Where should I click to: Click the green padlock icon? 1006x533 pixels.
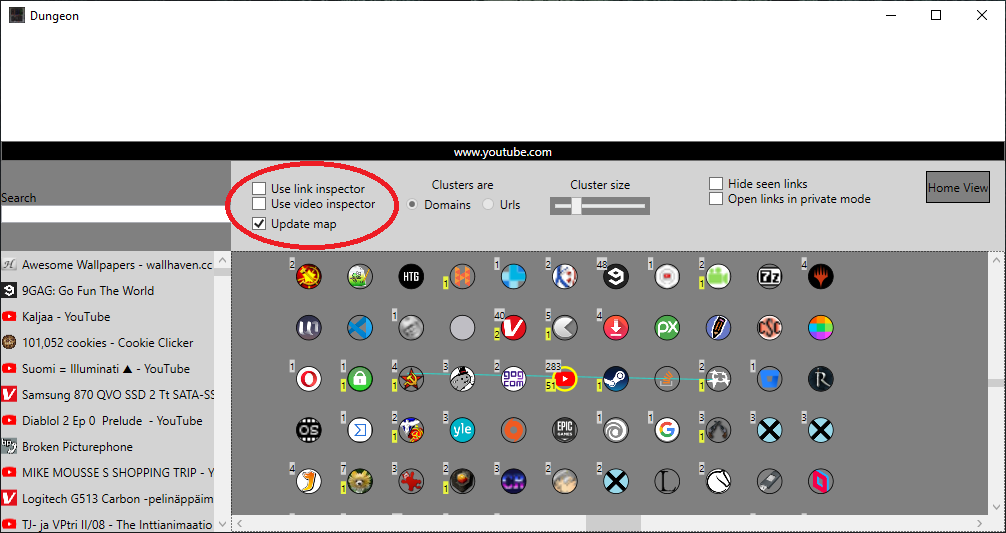point(360,379)
